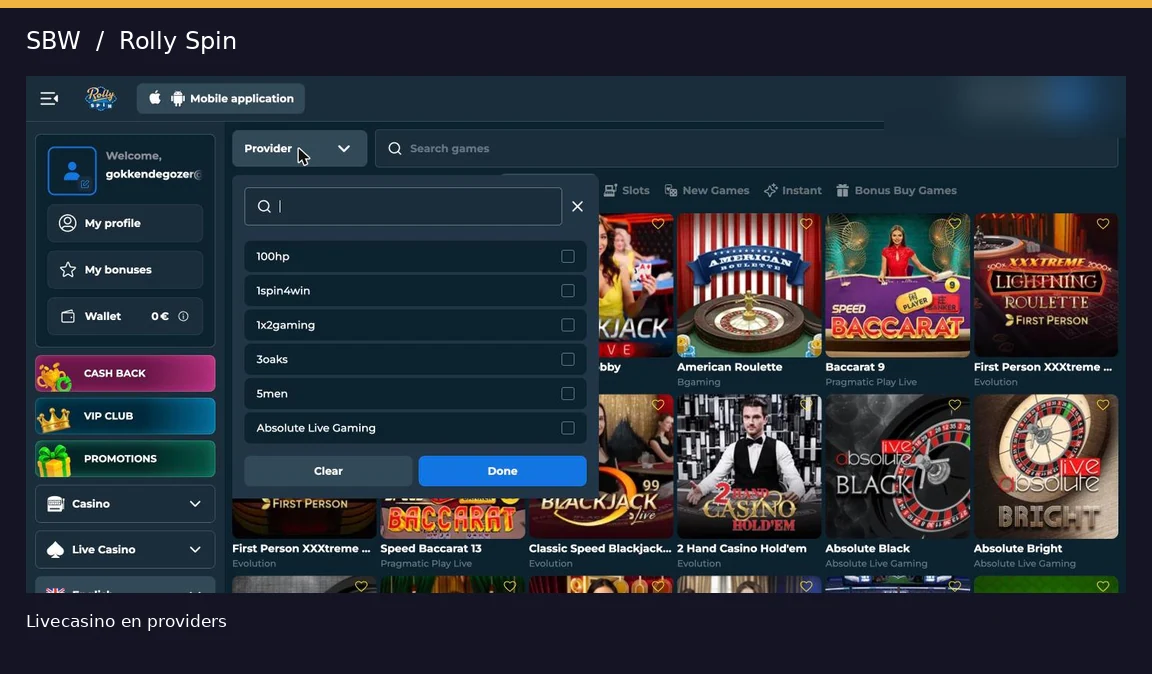1152x674 pixels.
Task: Switch to the Slots tab
Action: [627, 190]
